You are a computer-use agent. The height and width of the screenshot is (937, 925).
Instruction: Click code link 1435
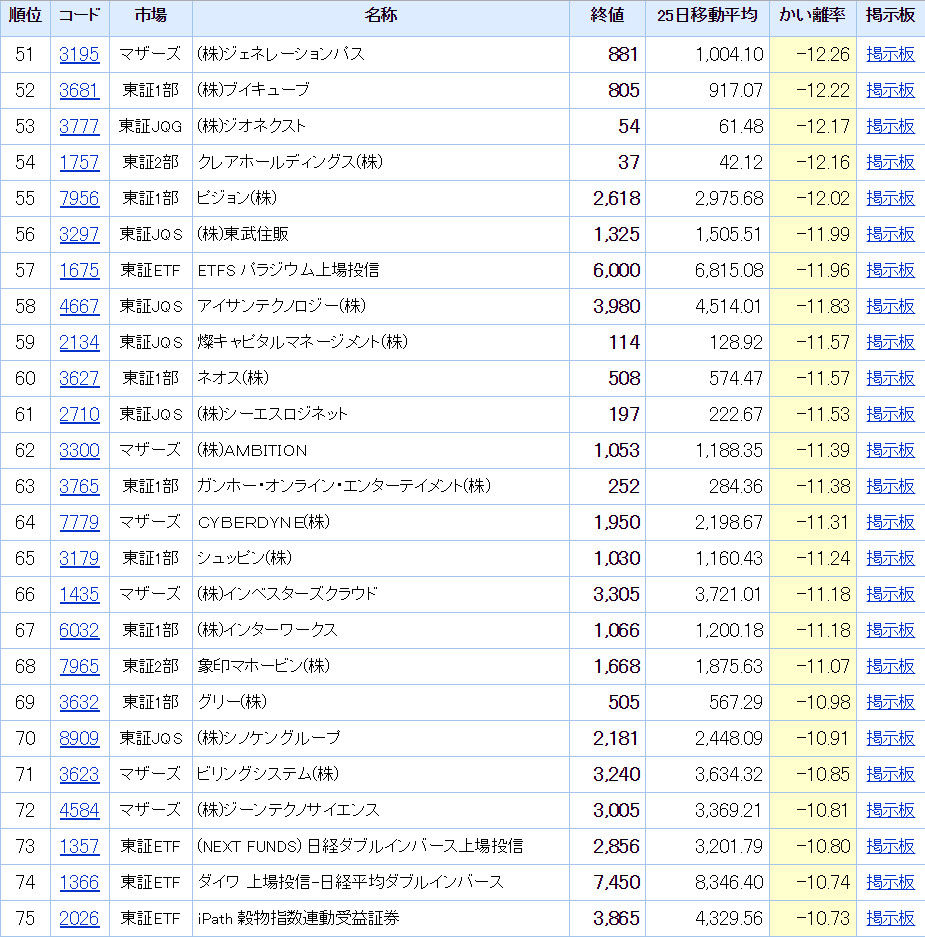(x=79, y=594)
